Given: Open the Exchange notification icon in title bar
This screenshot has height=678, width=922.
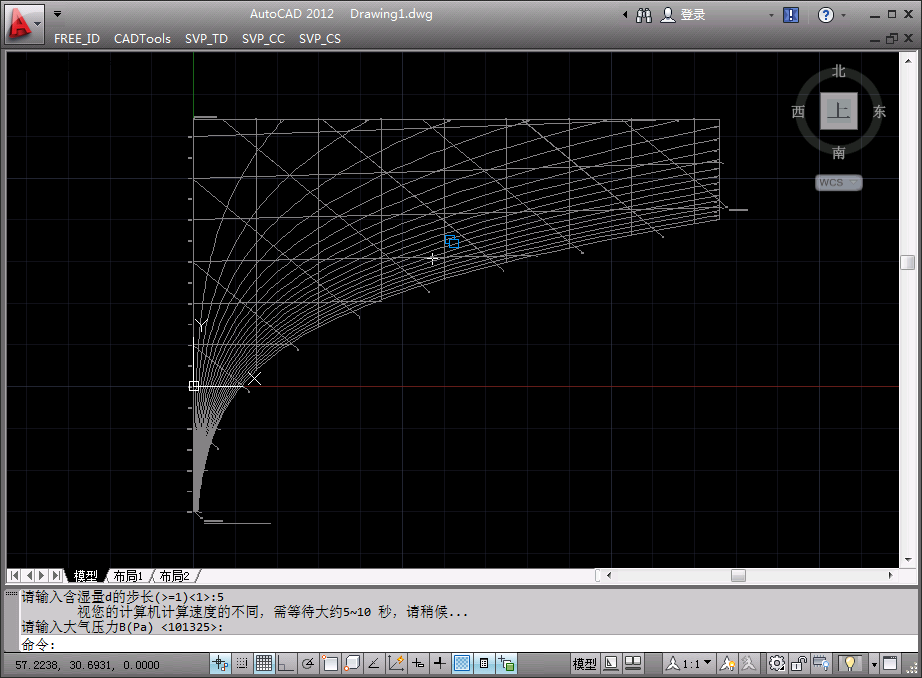Looking at the screenshot, I should coord(791,15).
